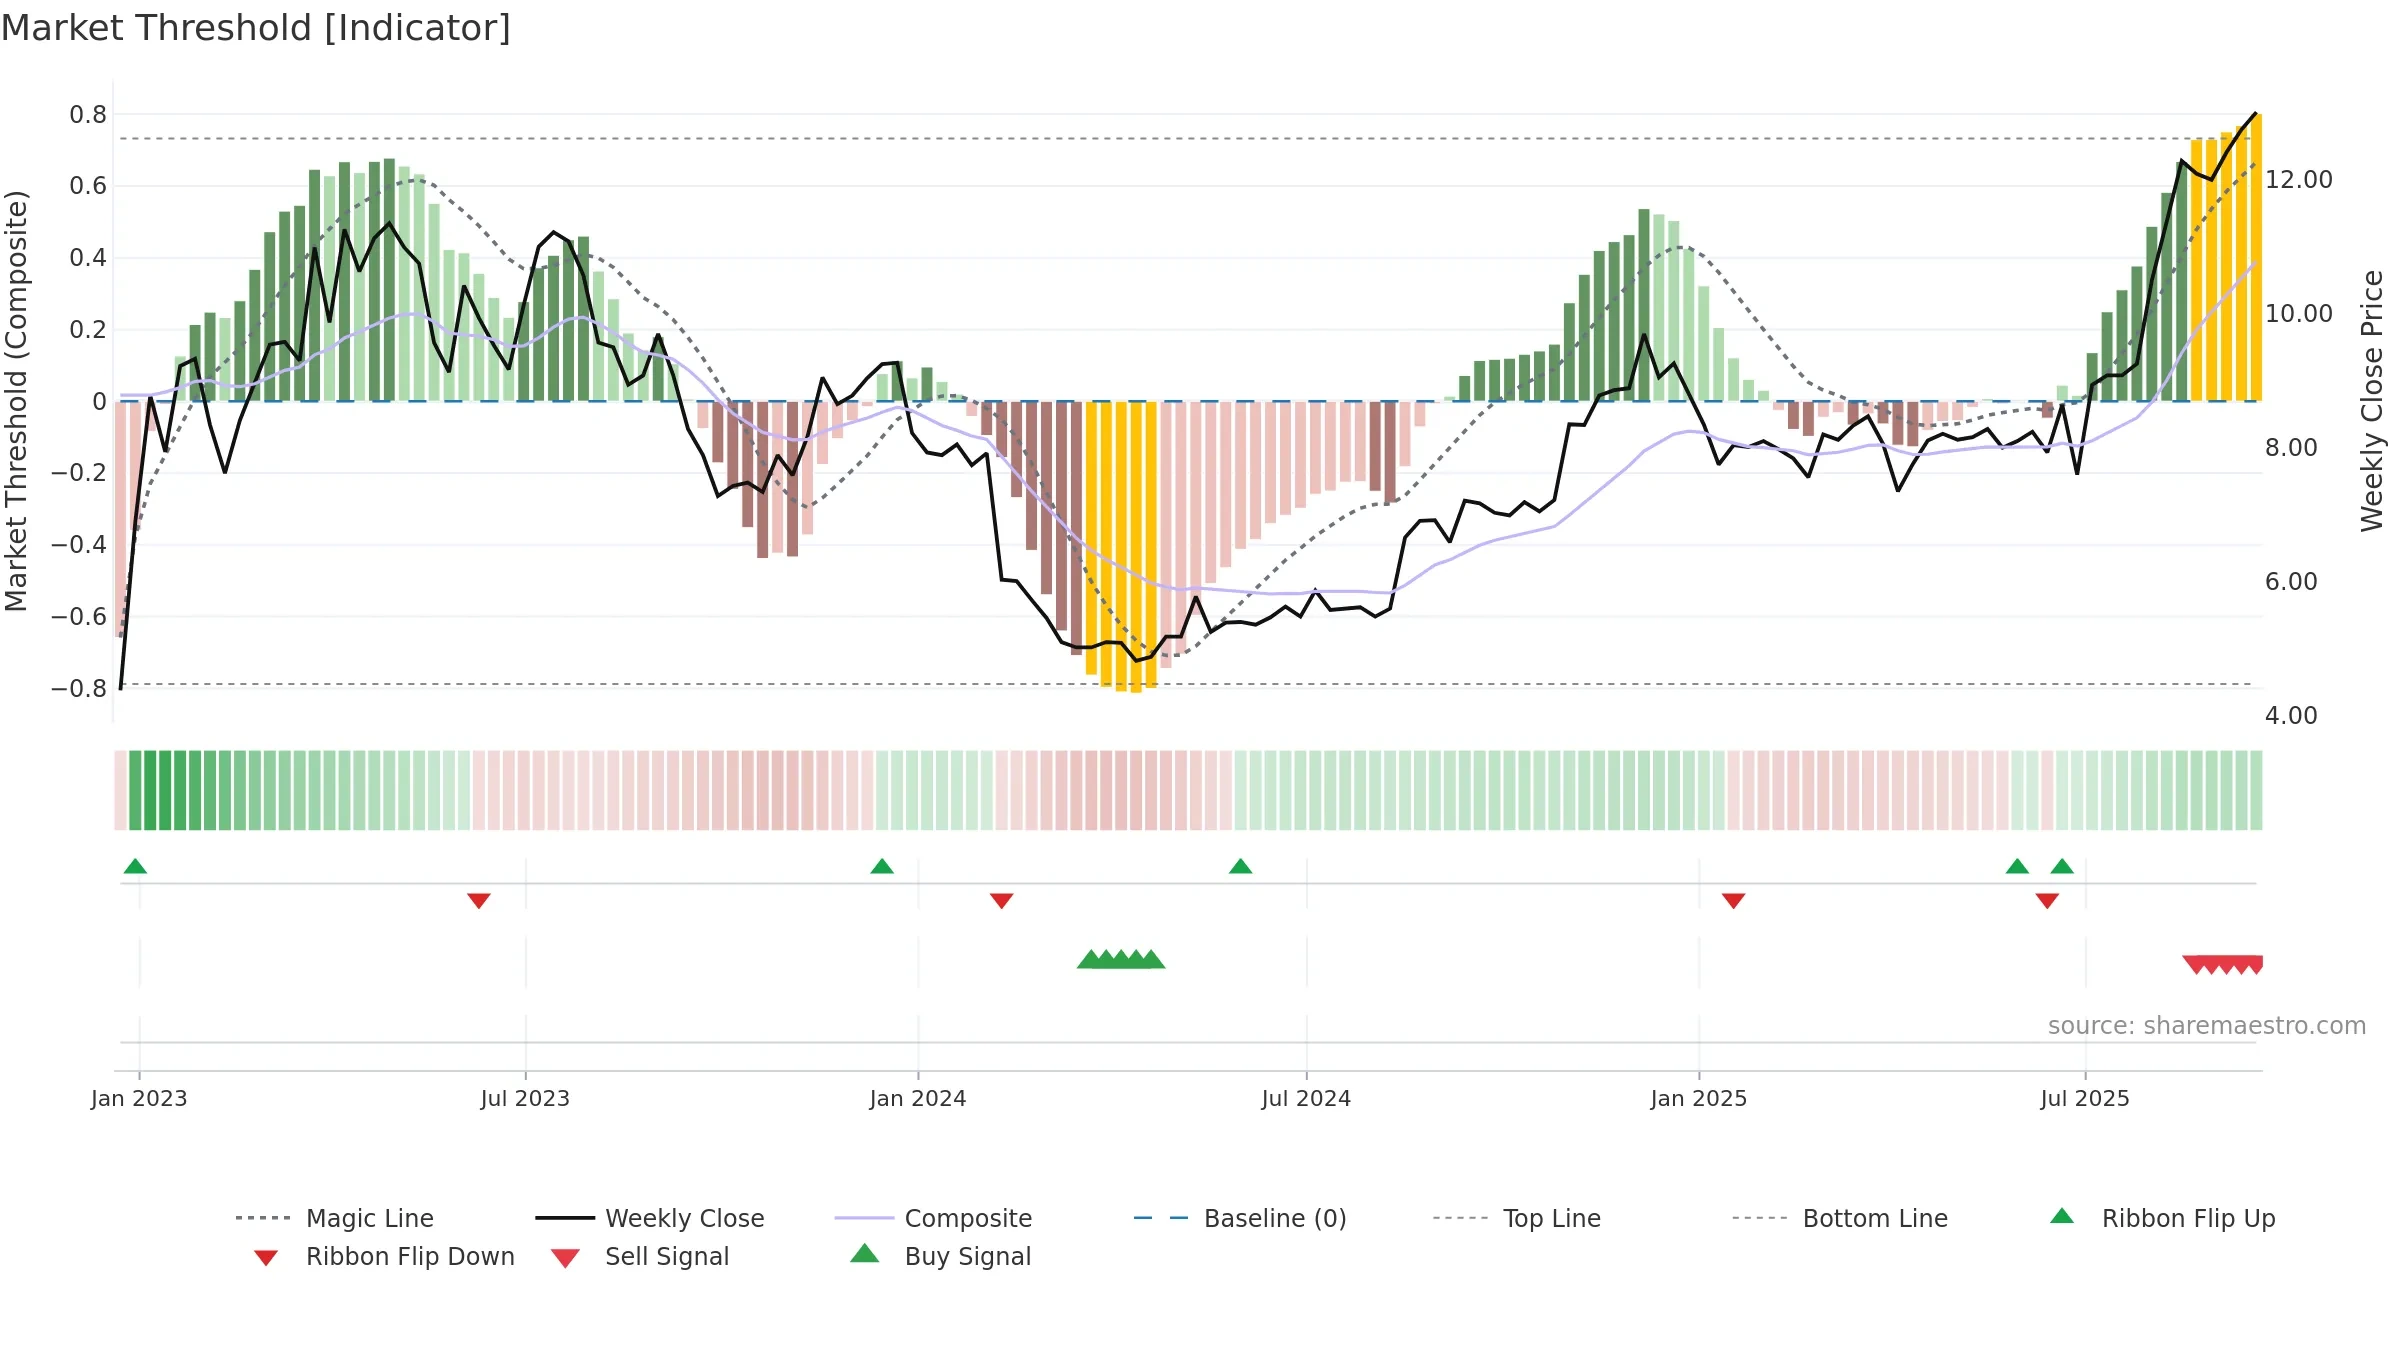Toggle the Top Line legend entry
The image size is (2400, 1350).
(1517, 1218)
